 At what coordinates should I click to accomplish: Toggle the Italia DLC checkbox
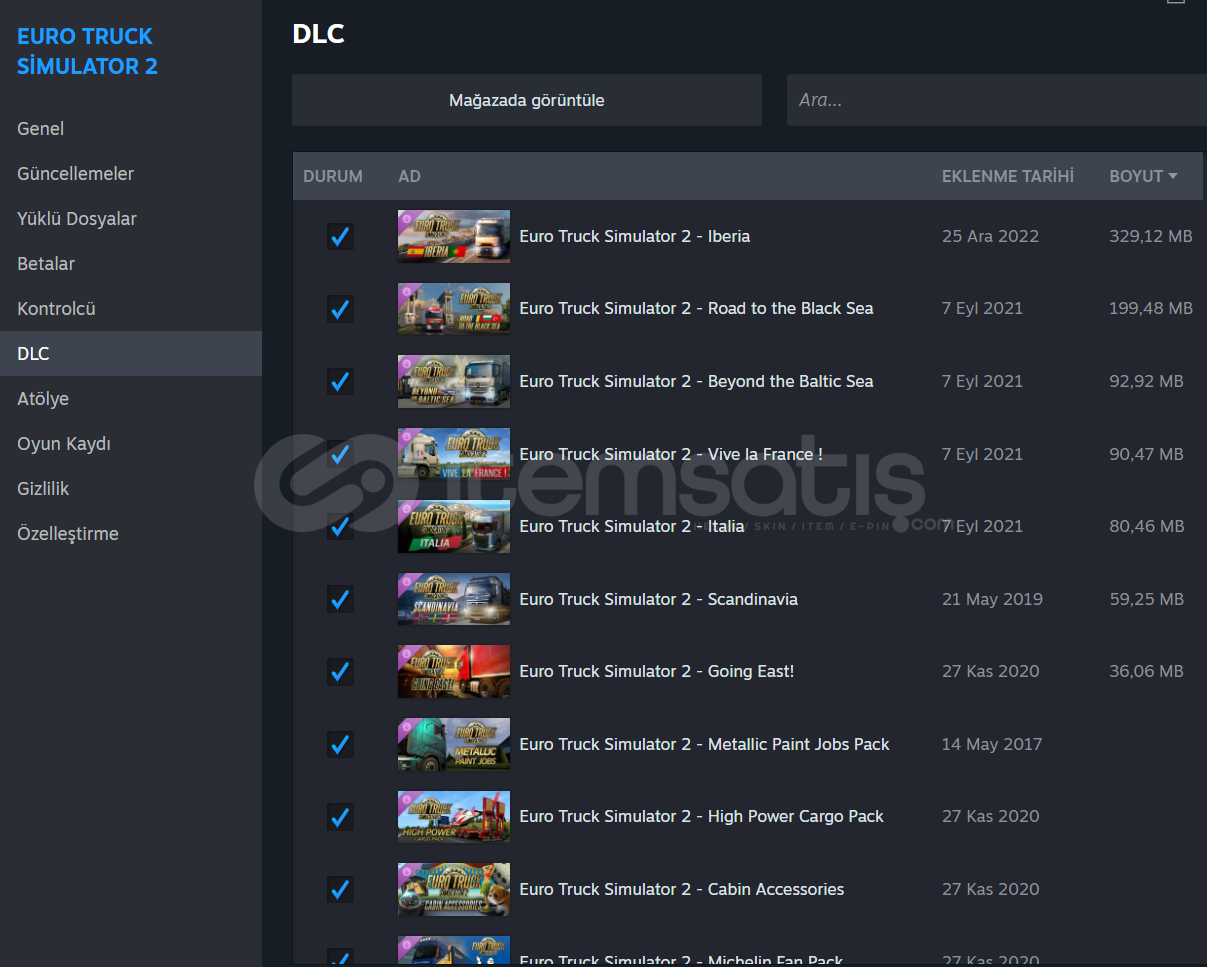(x=340, y=527)
